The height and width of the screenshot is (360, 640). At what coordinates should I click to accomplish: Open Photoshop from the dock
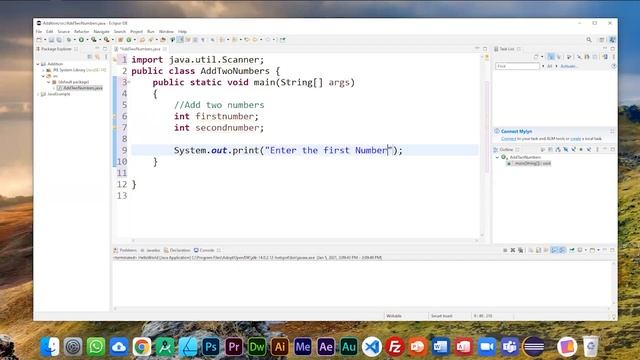(x=211, y=347)
